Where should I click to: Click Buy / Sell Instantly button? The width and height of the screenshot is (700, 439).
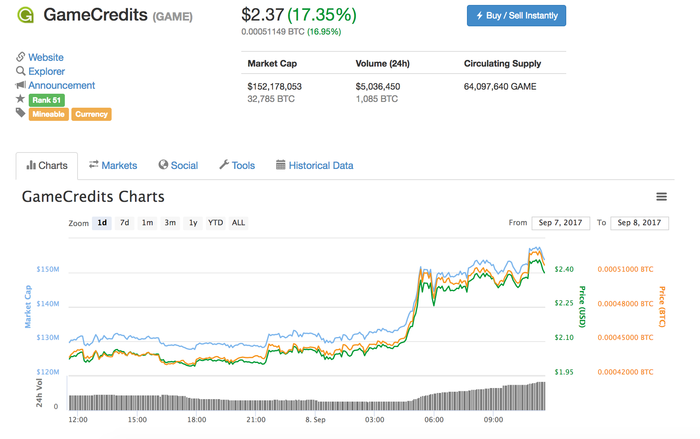pos(516,16)
